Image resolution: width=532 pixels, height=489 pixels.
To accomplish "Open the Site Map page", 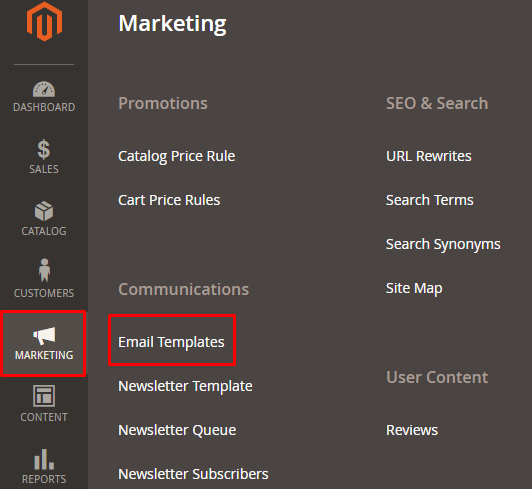I will pos(414,289).
